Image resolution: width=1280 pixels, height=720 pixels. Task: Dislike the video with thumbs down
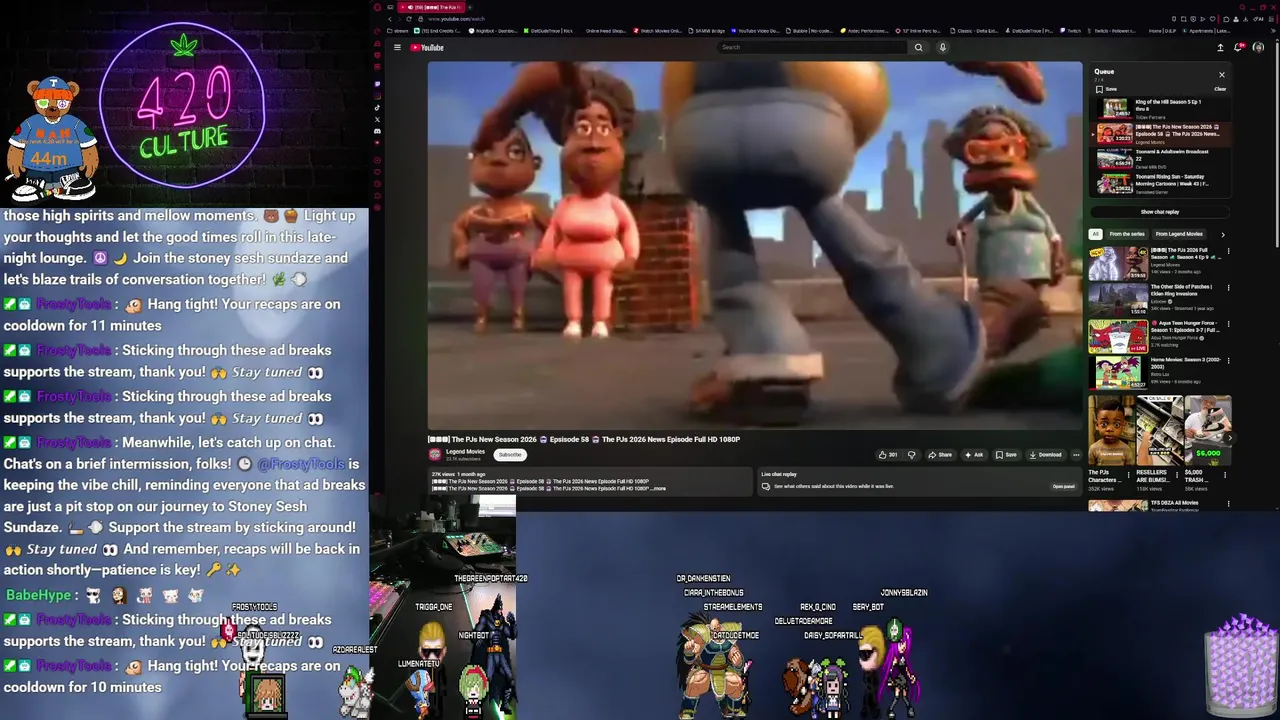pyautogui.click(x=911, y=455)
